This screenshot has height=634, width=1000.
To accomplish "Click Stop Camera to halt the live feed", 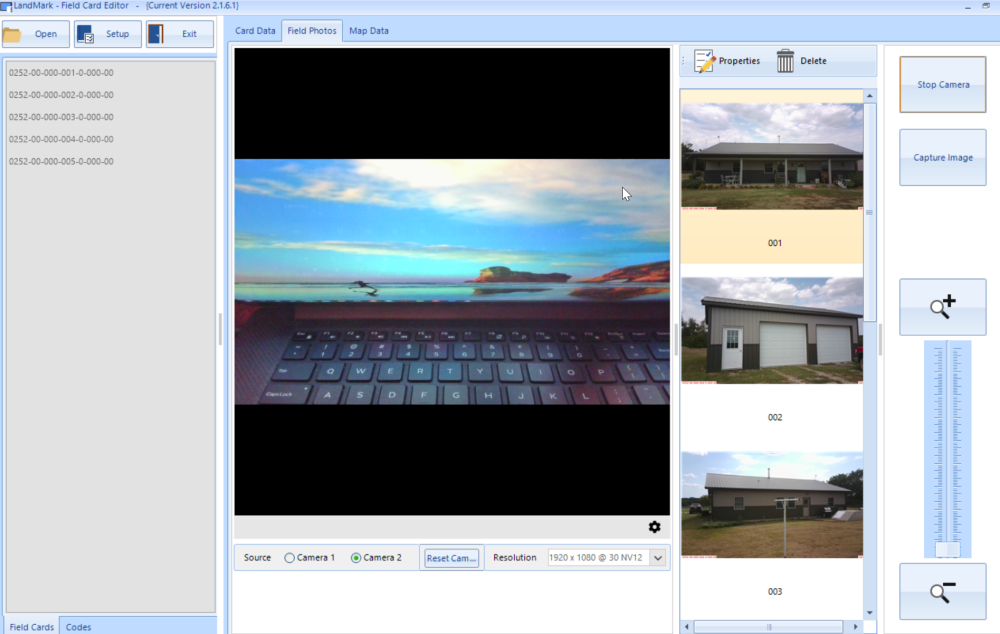I will tap(941, 85).
